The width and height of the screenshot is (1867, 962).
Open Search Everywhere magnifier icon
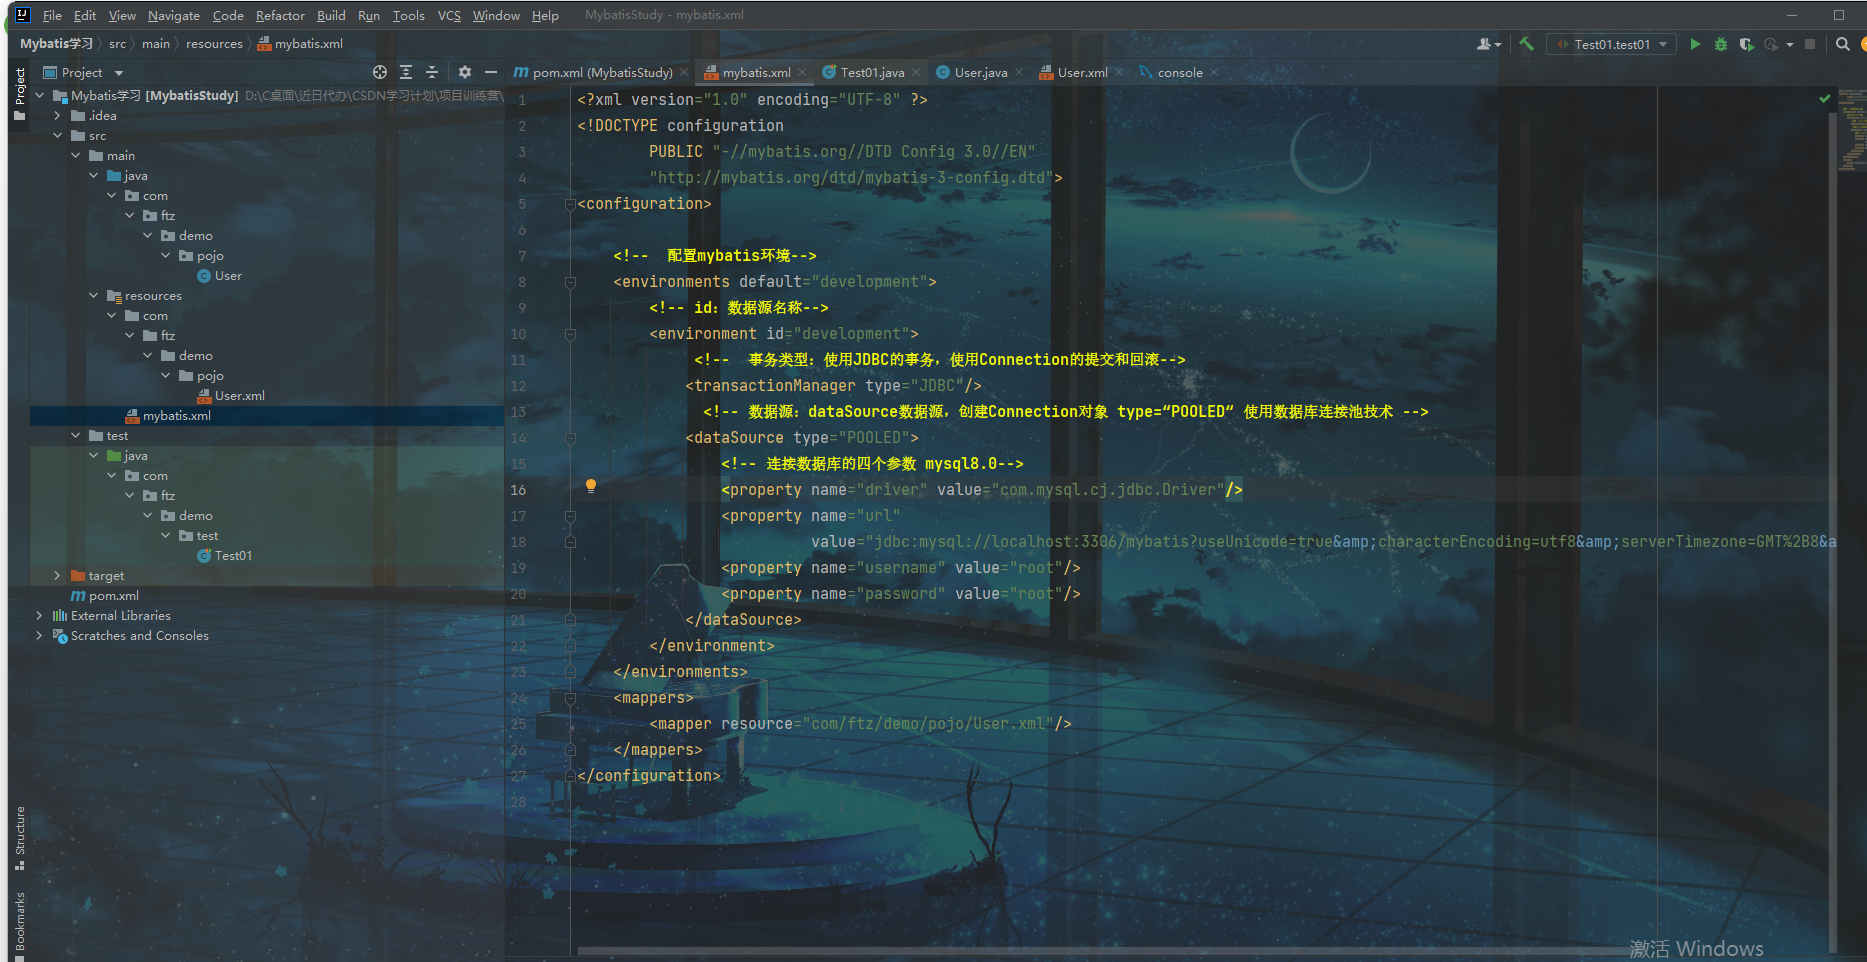point(1842,44)
